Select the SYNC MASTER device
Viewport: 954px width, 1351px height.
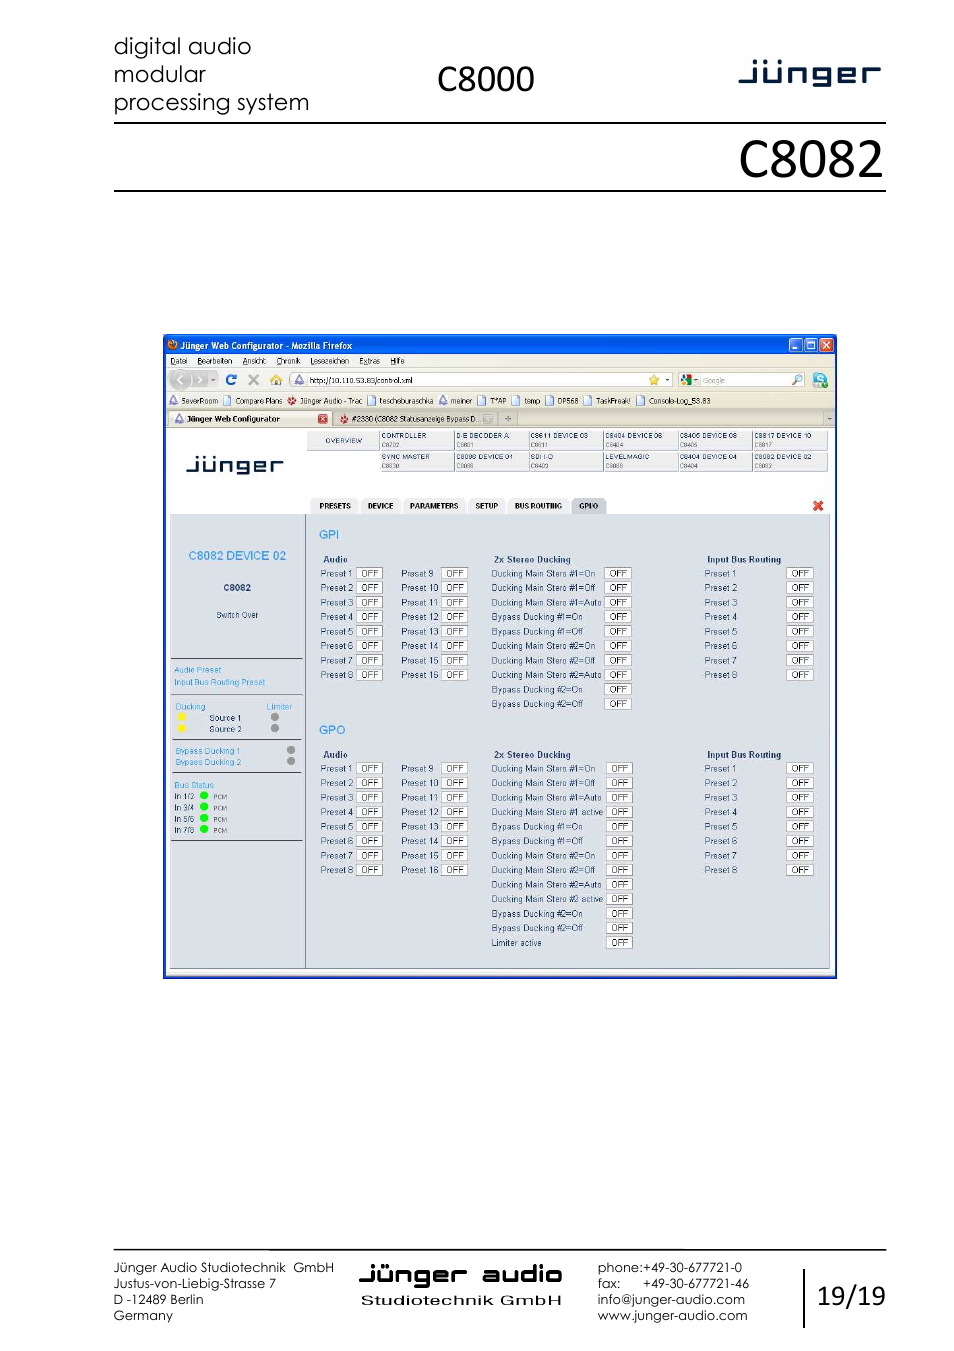416,461
